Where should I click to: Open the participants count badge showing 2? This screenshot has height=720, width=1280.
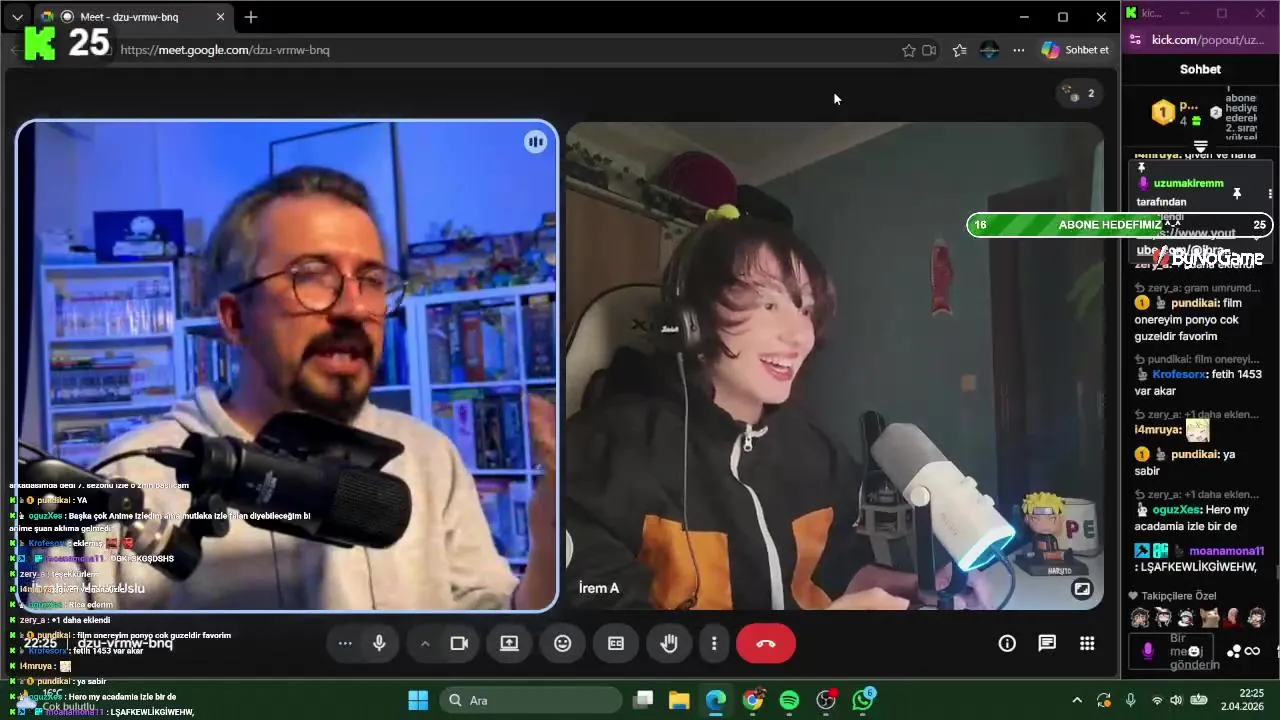tap(1080, 93)
